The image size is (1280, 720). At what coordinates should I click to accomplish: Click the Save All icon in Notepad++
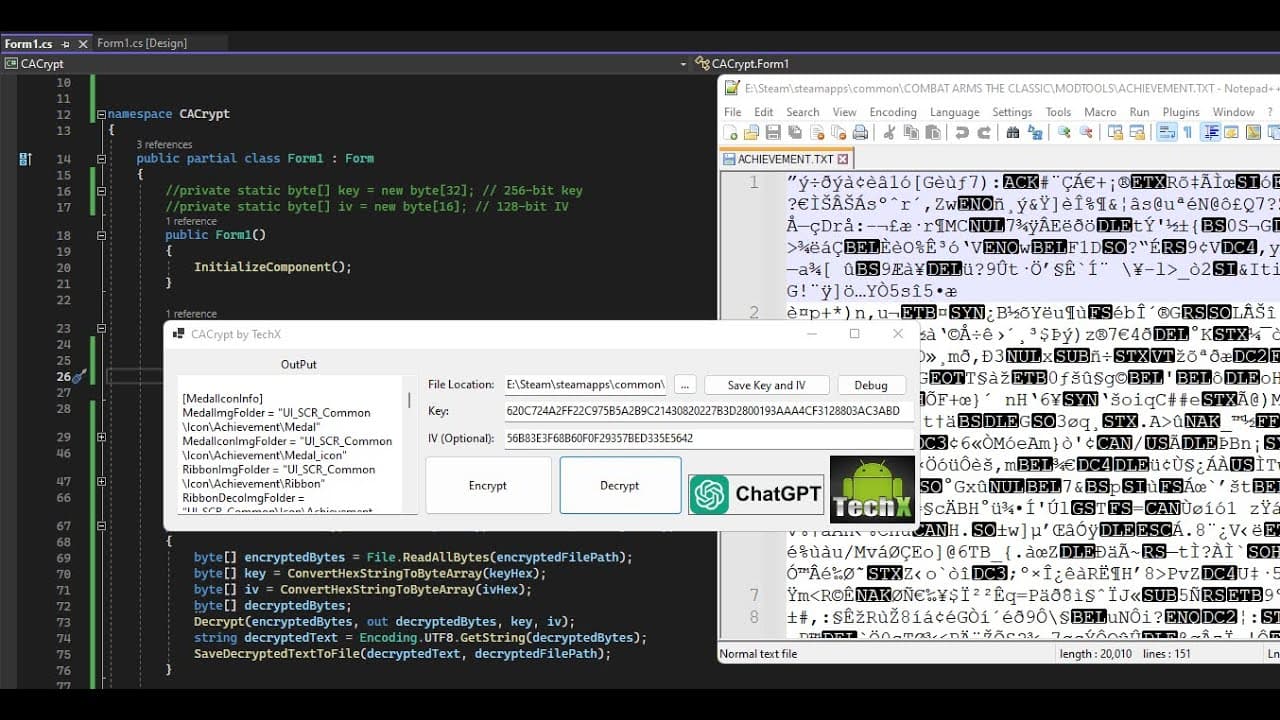[794, 133]
